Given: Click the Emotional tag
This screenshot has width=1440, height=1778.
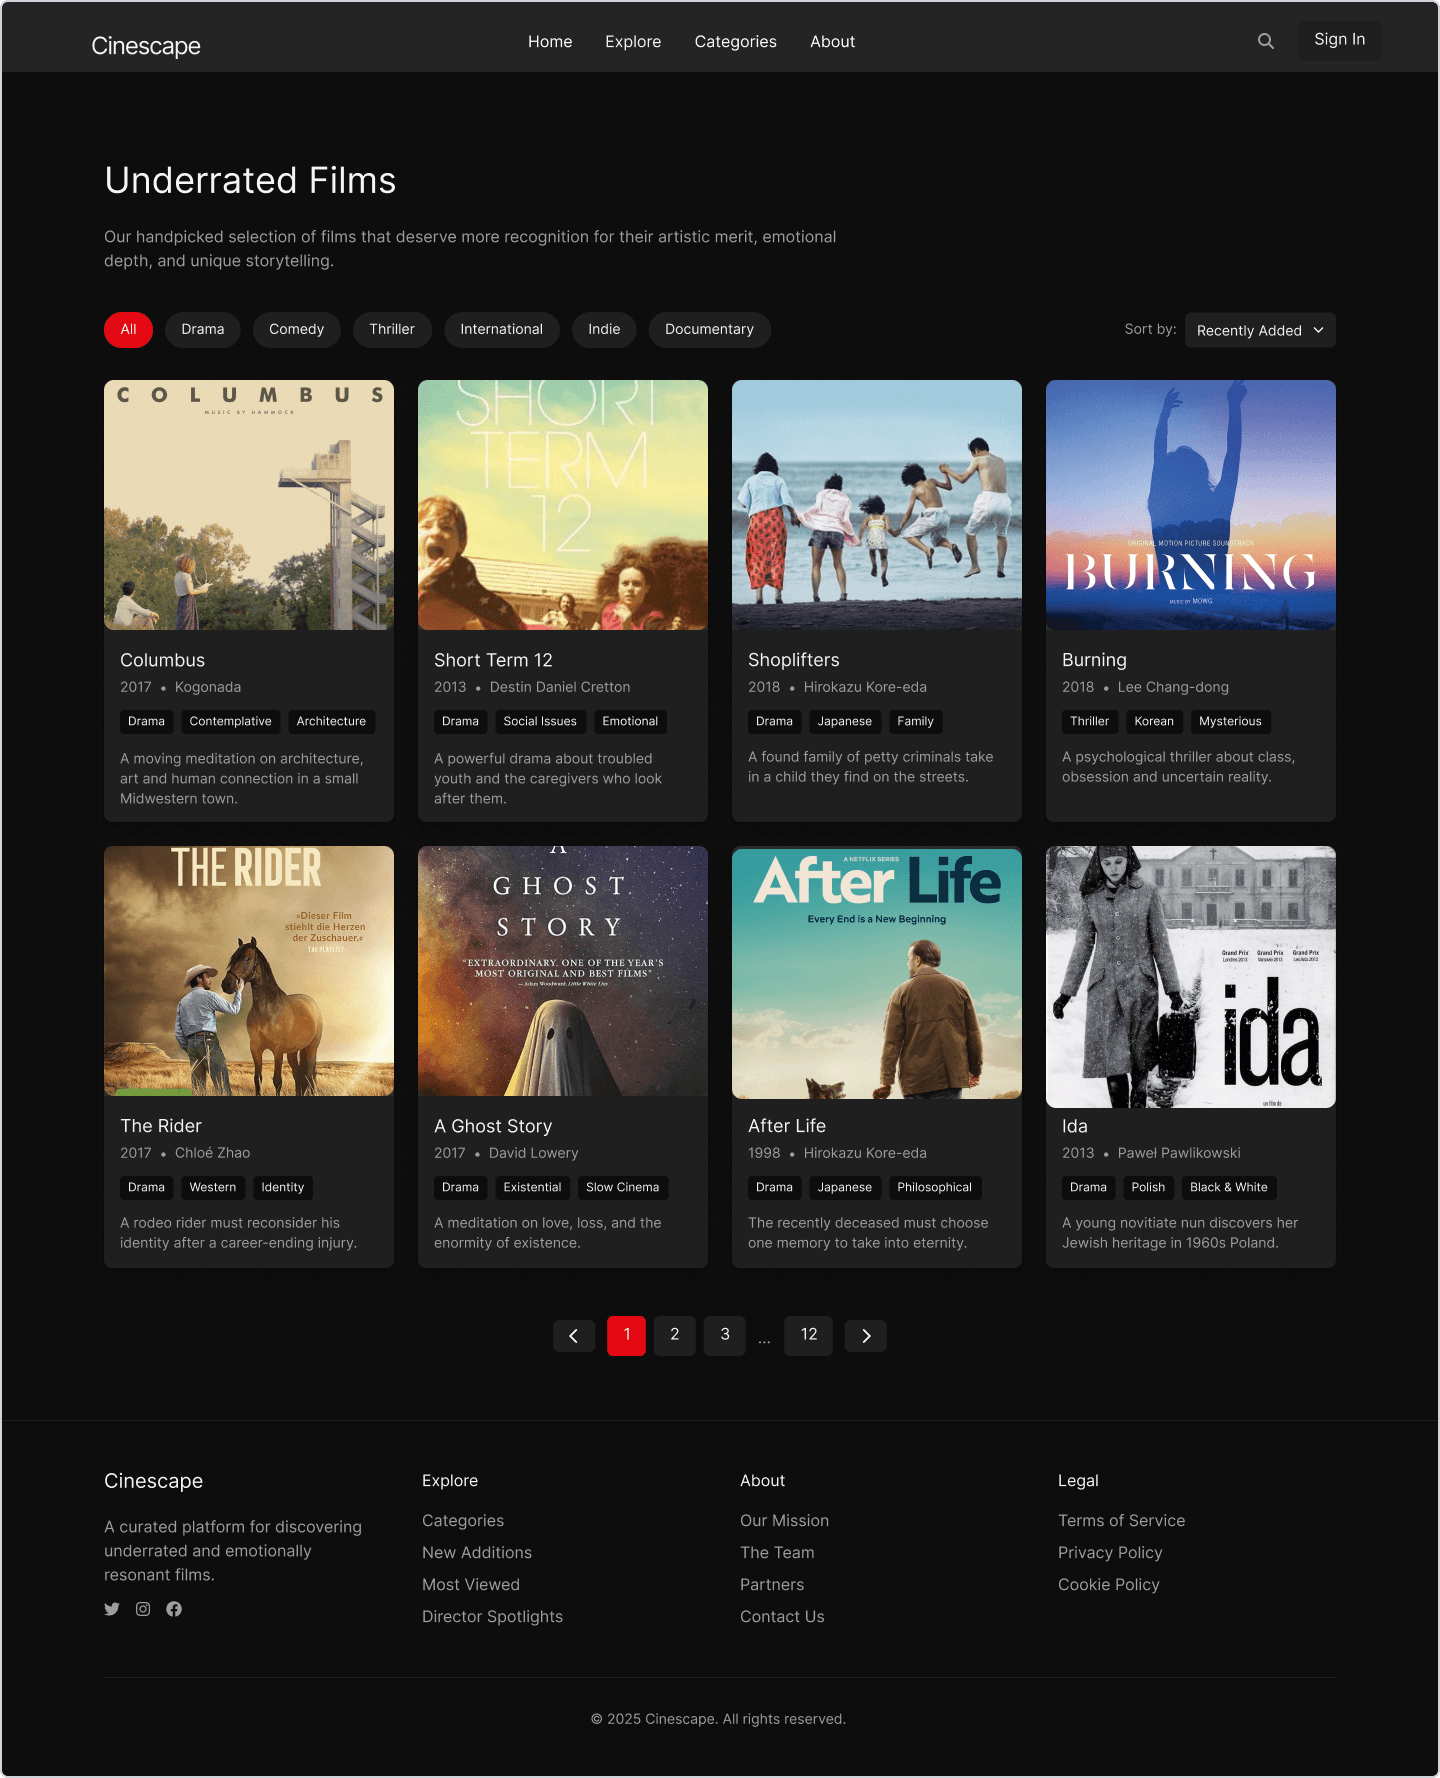Looking at the screenshot, I should pos(631,722).
